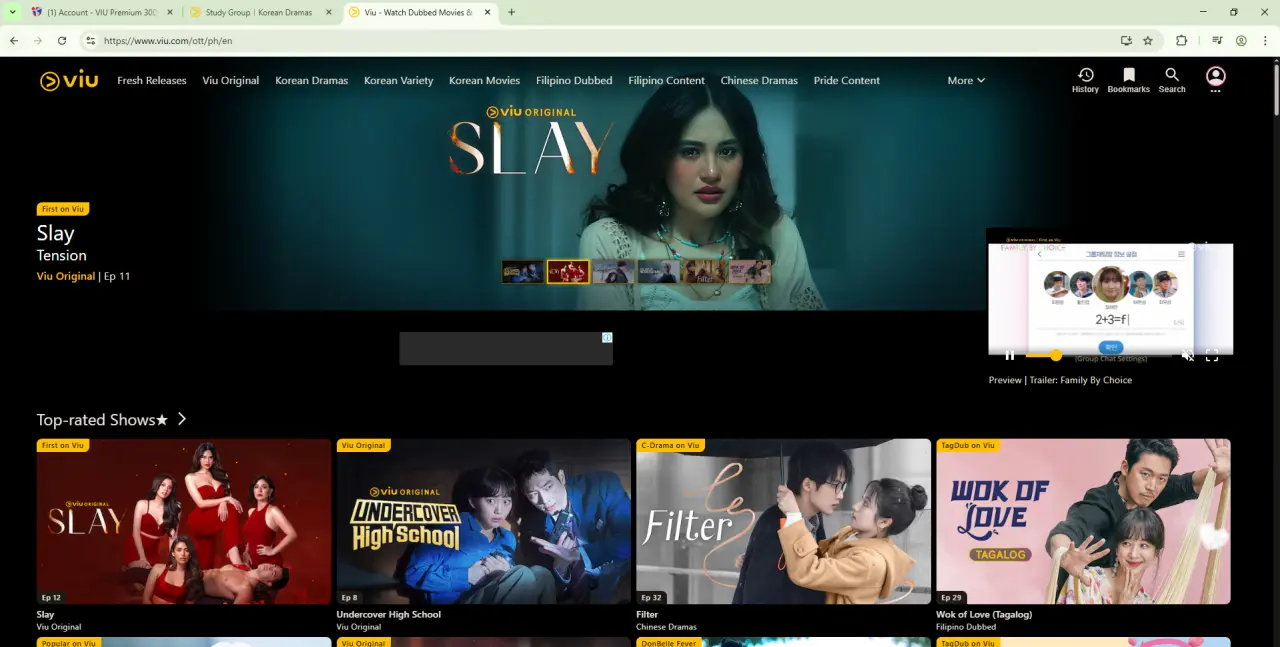Click the browser forward arrow
Viewport: 1280px width, 647px height.
click(38, 41)
